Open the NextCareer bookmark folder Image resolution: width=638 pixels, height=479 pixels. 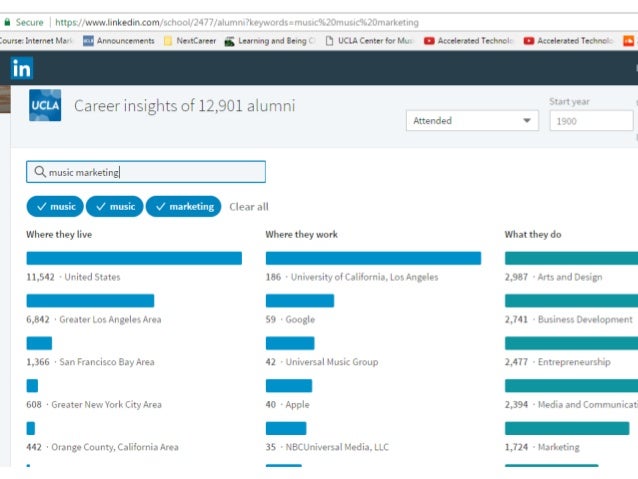click(x=190, y=41)
